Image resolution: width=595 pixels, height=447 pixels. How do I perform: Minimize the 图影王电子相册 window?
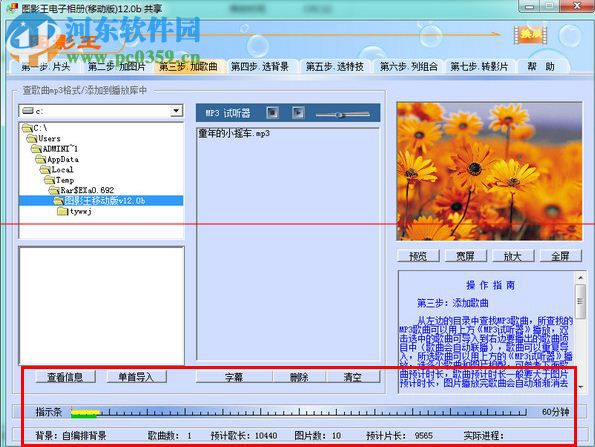coord(530,6)
